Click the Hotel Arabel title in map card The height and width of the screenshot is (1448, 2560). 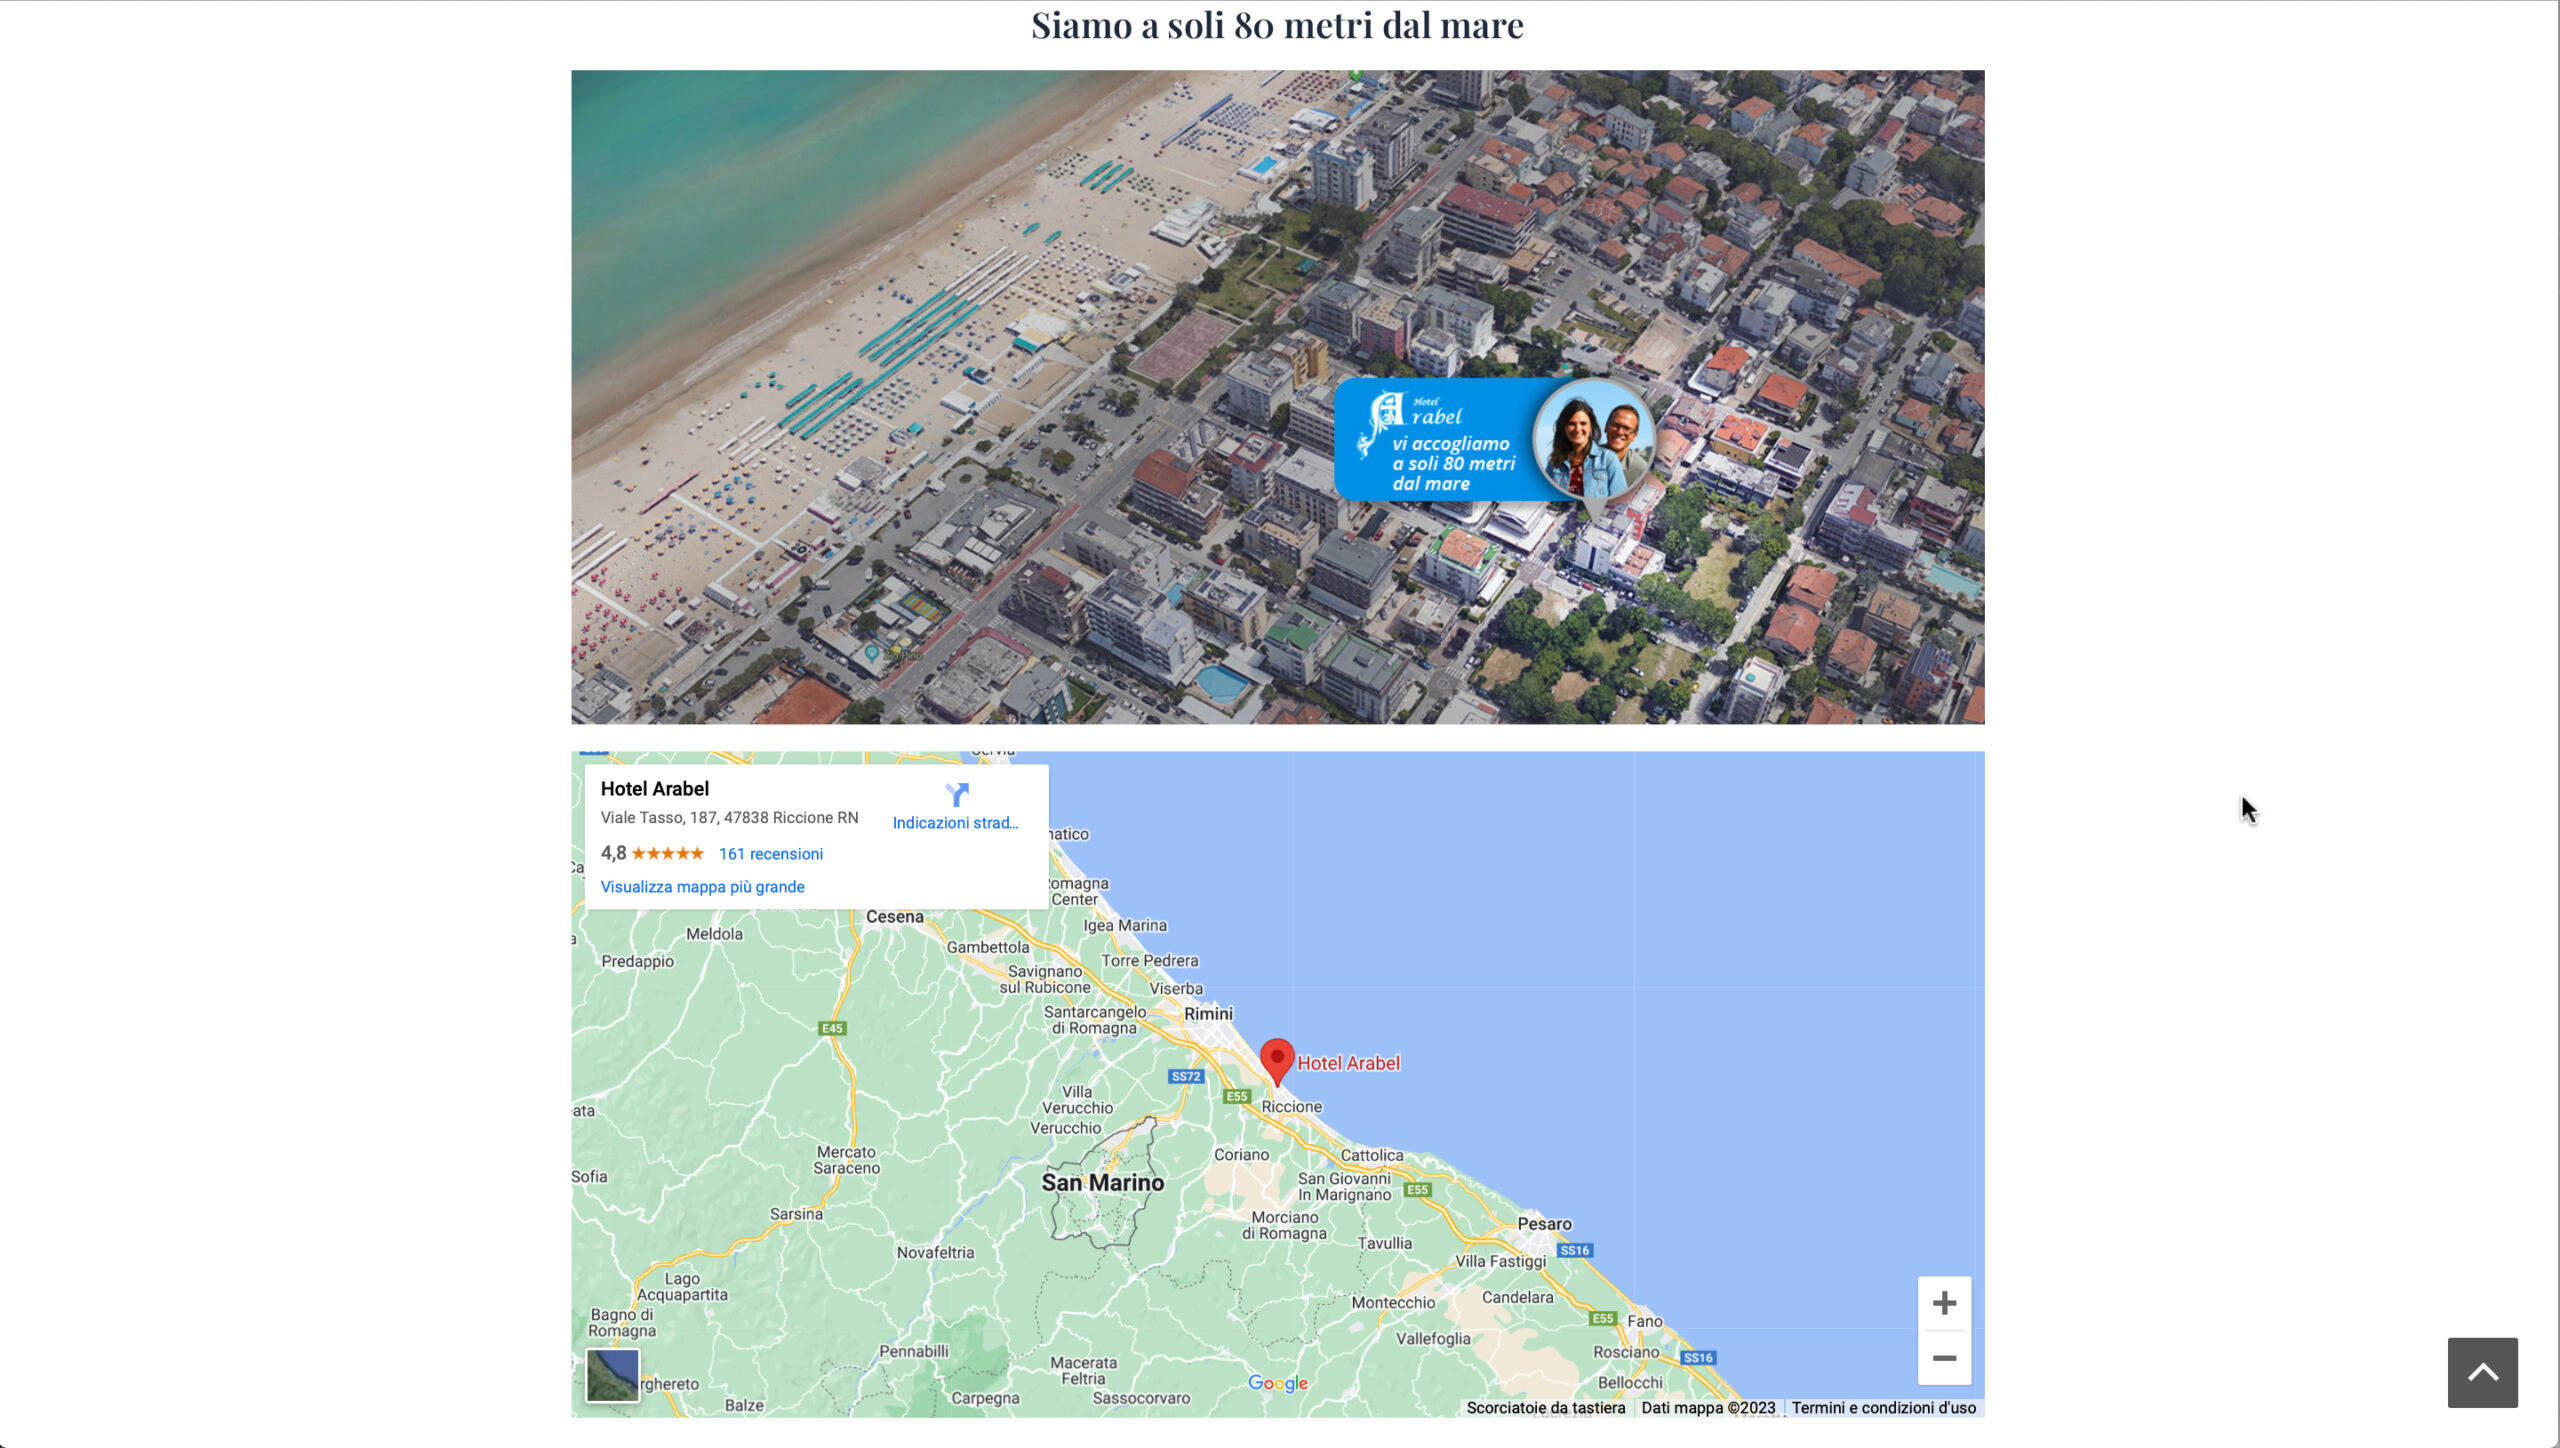654,788
